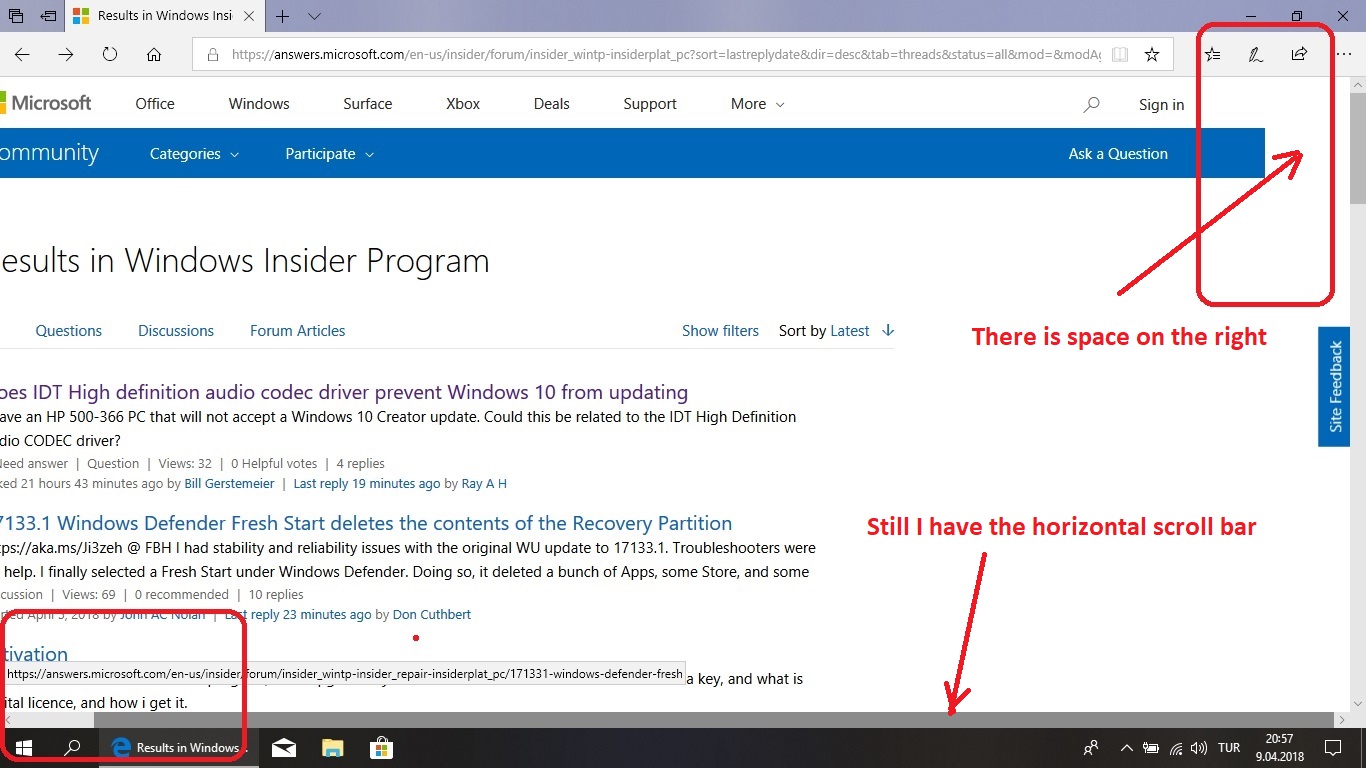
Task: Open the Last reply 23 minutes ago link
Action: pos(298,615)
